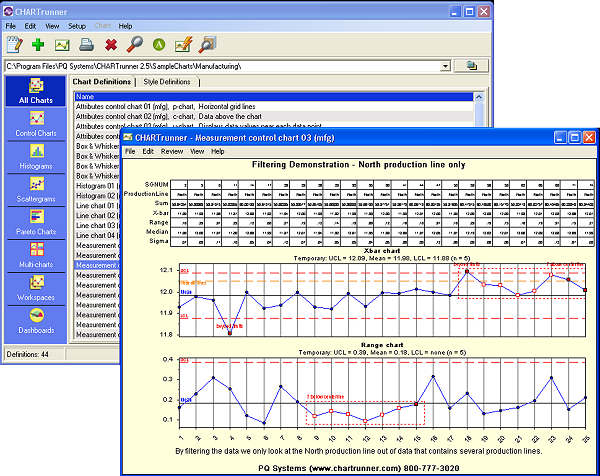Click the green circle A toolbar icon

coord(159,45)
